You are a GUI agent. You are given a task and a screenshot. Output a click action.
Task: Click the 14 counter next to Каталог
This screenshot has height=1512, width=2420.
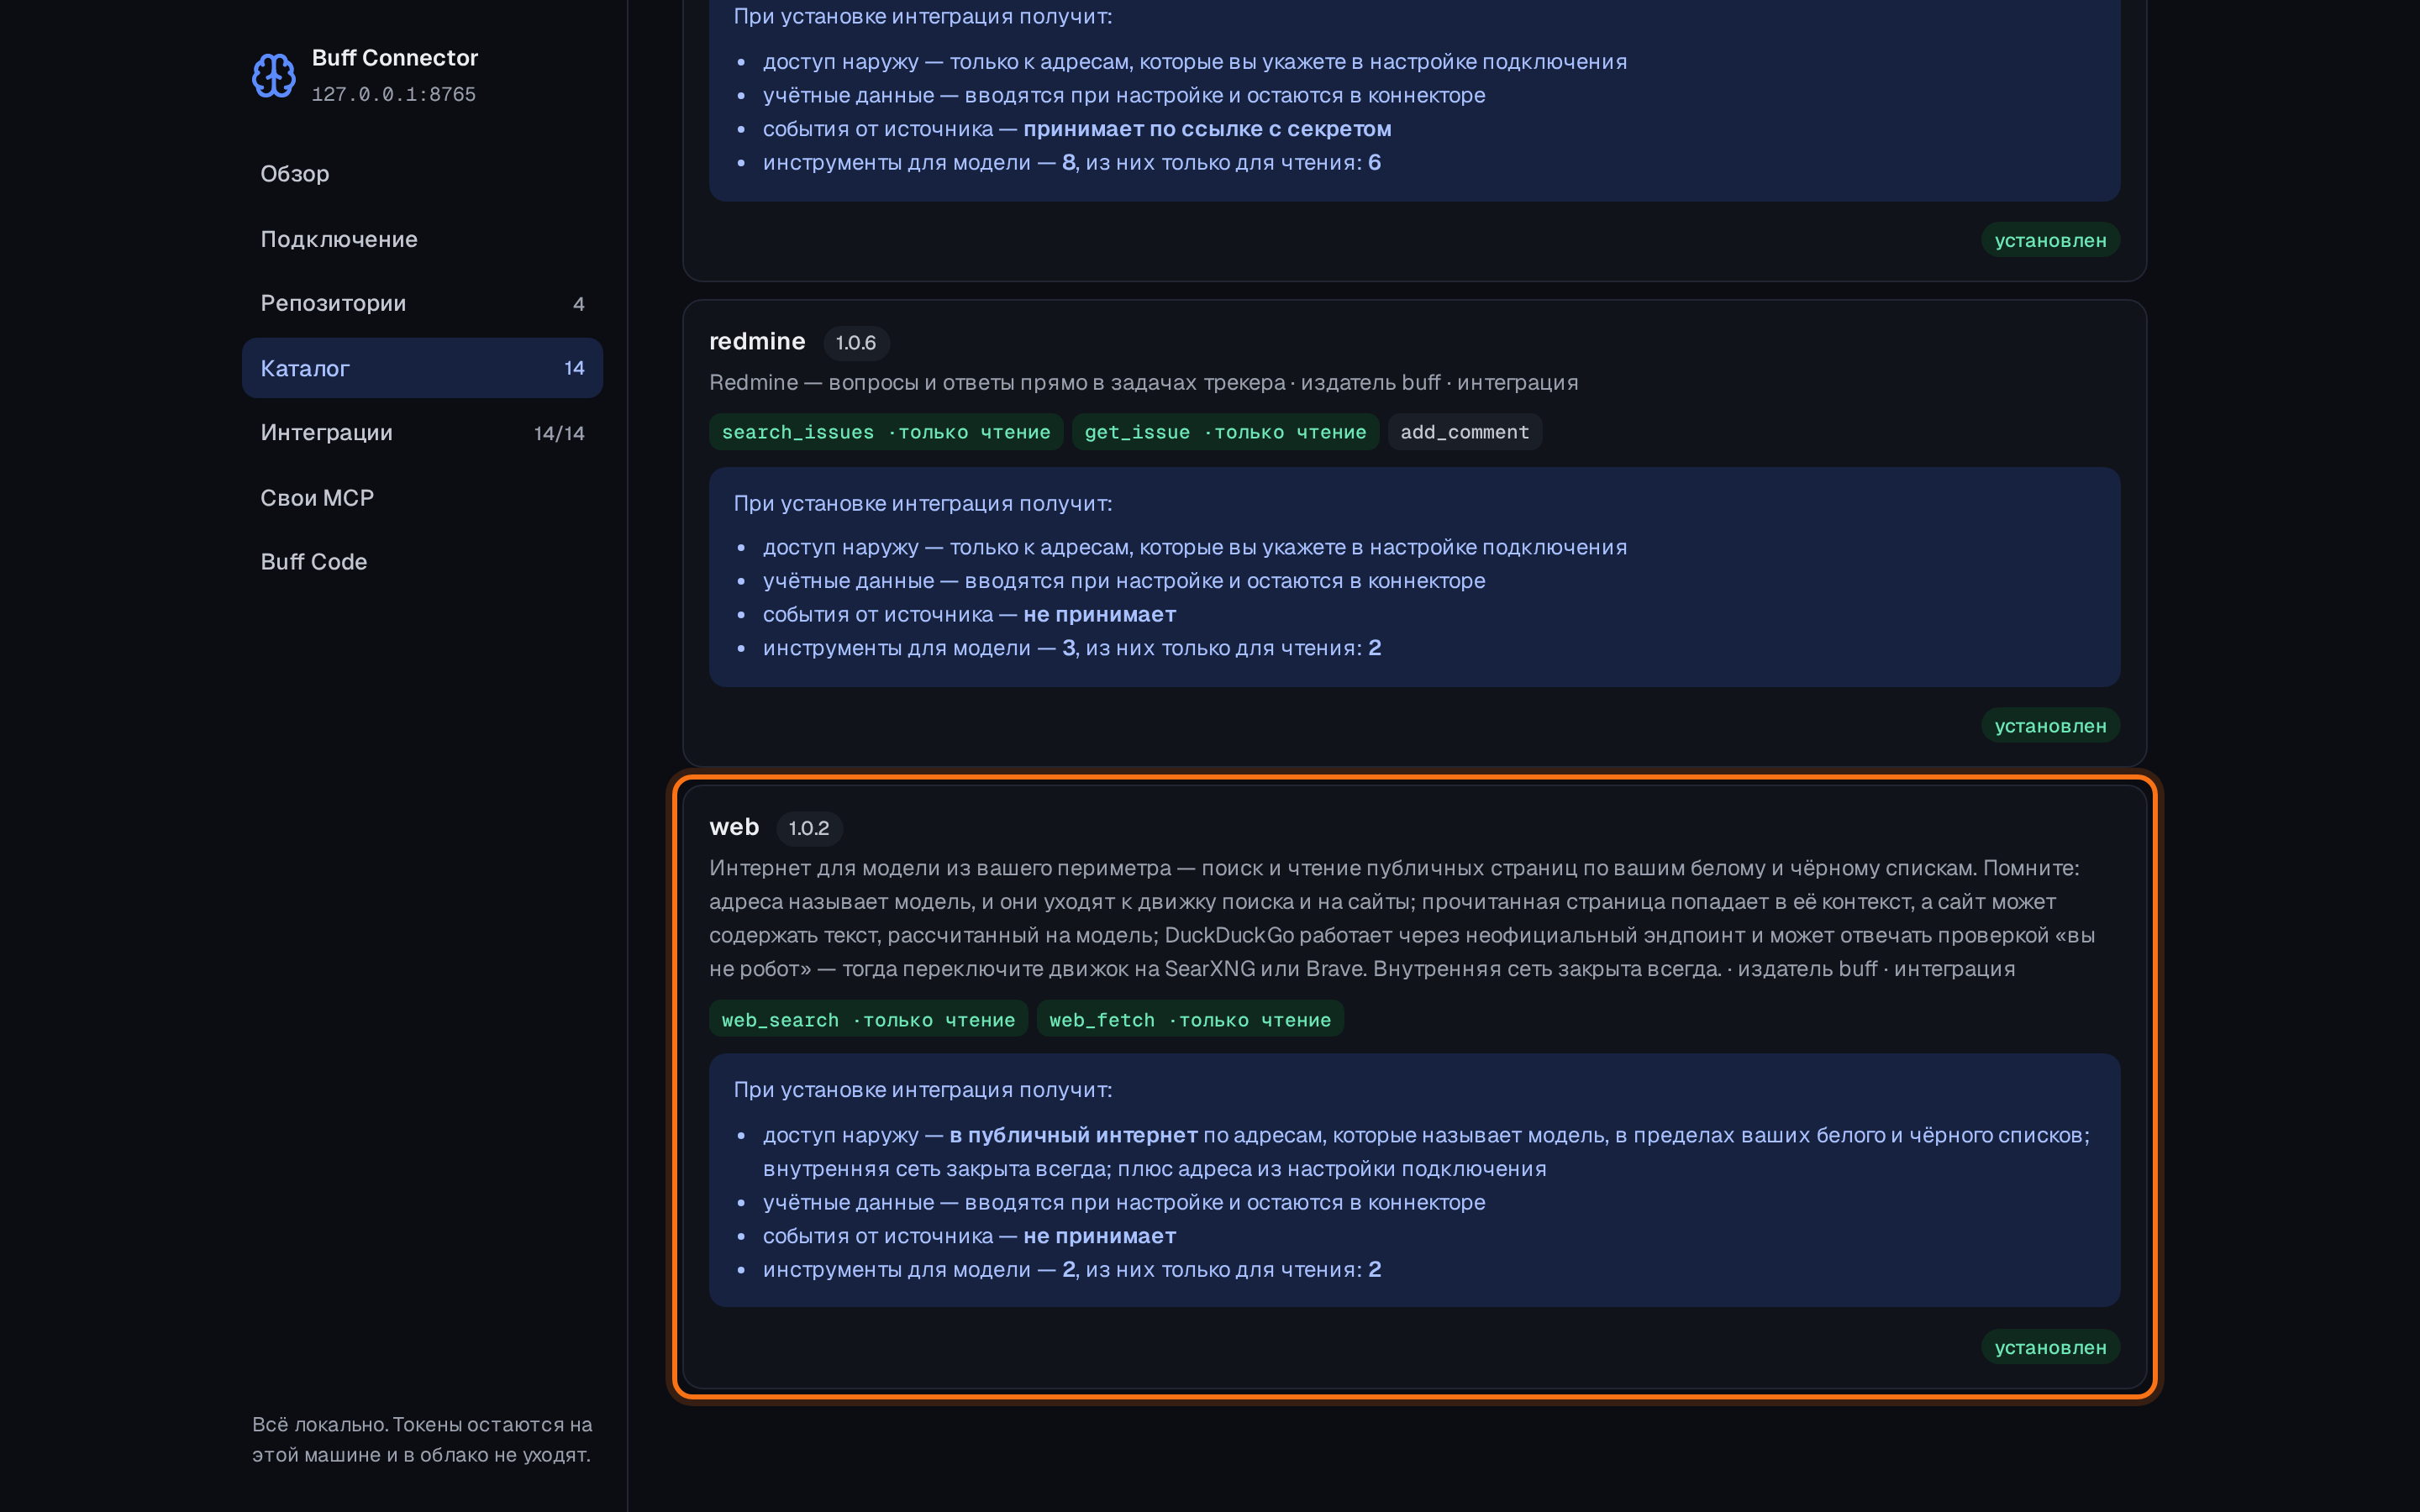574,368
